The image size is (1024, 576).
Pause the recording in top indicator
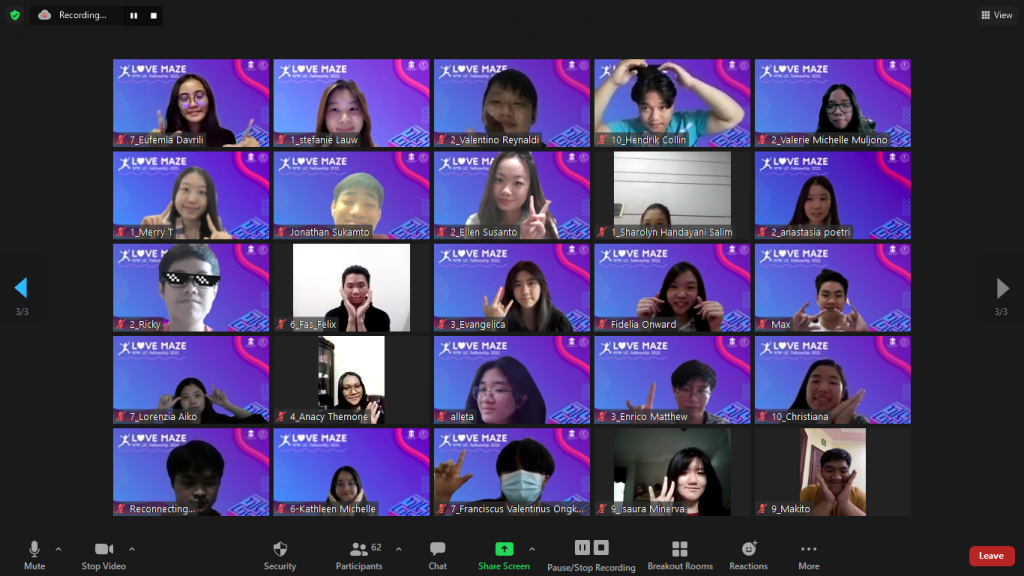tap(134, 16)
